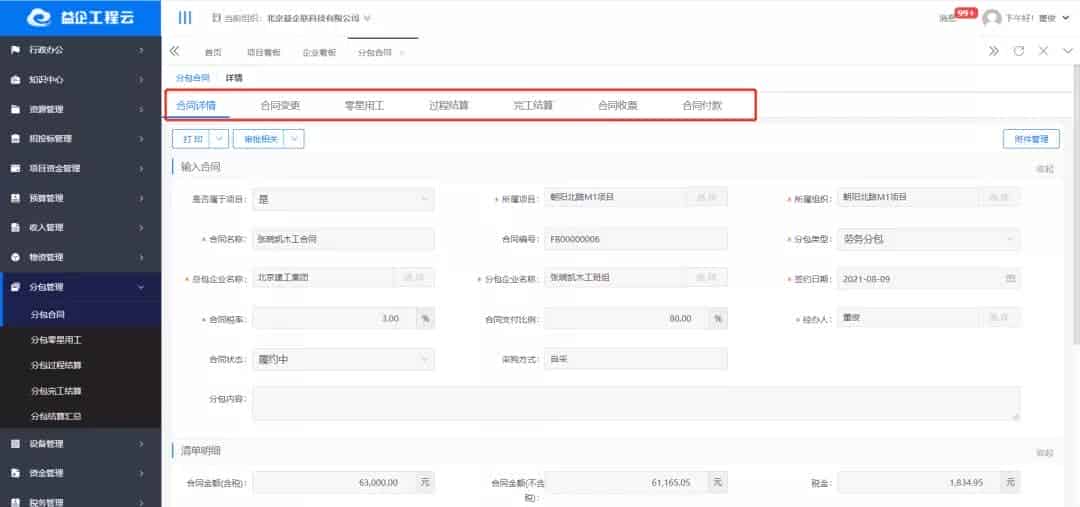
Task: Expand the 设备管理 menu chevron
Action: click(141, 444)
